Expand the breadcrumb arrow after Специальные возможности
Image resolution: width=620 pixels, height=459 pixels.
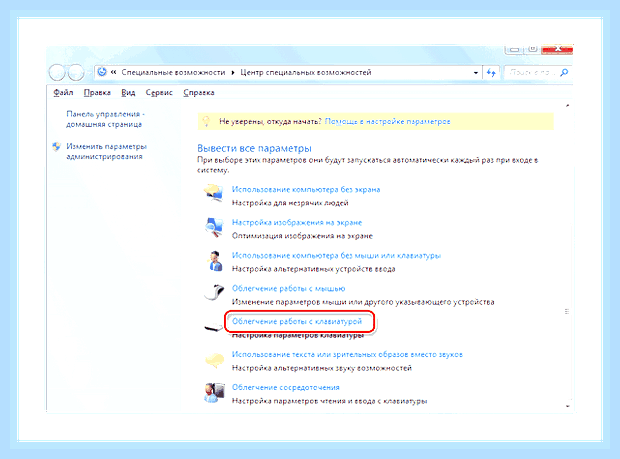point(233,73)
